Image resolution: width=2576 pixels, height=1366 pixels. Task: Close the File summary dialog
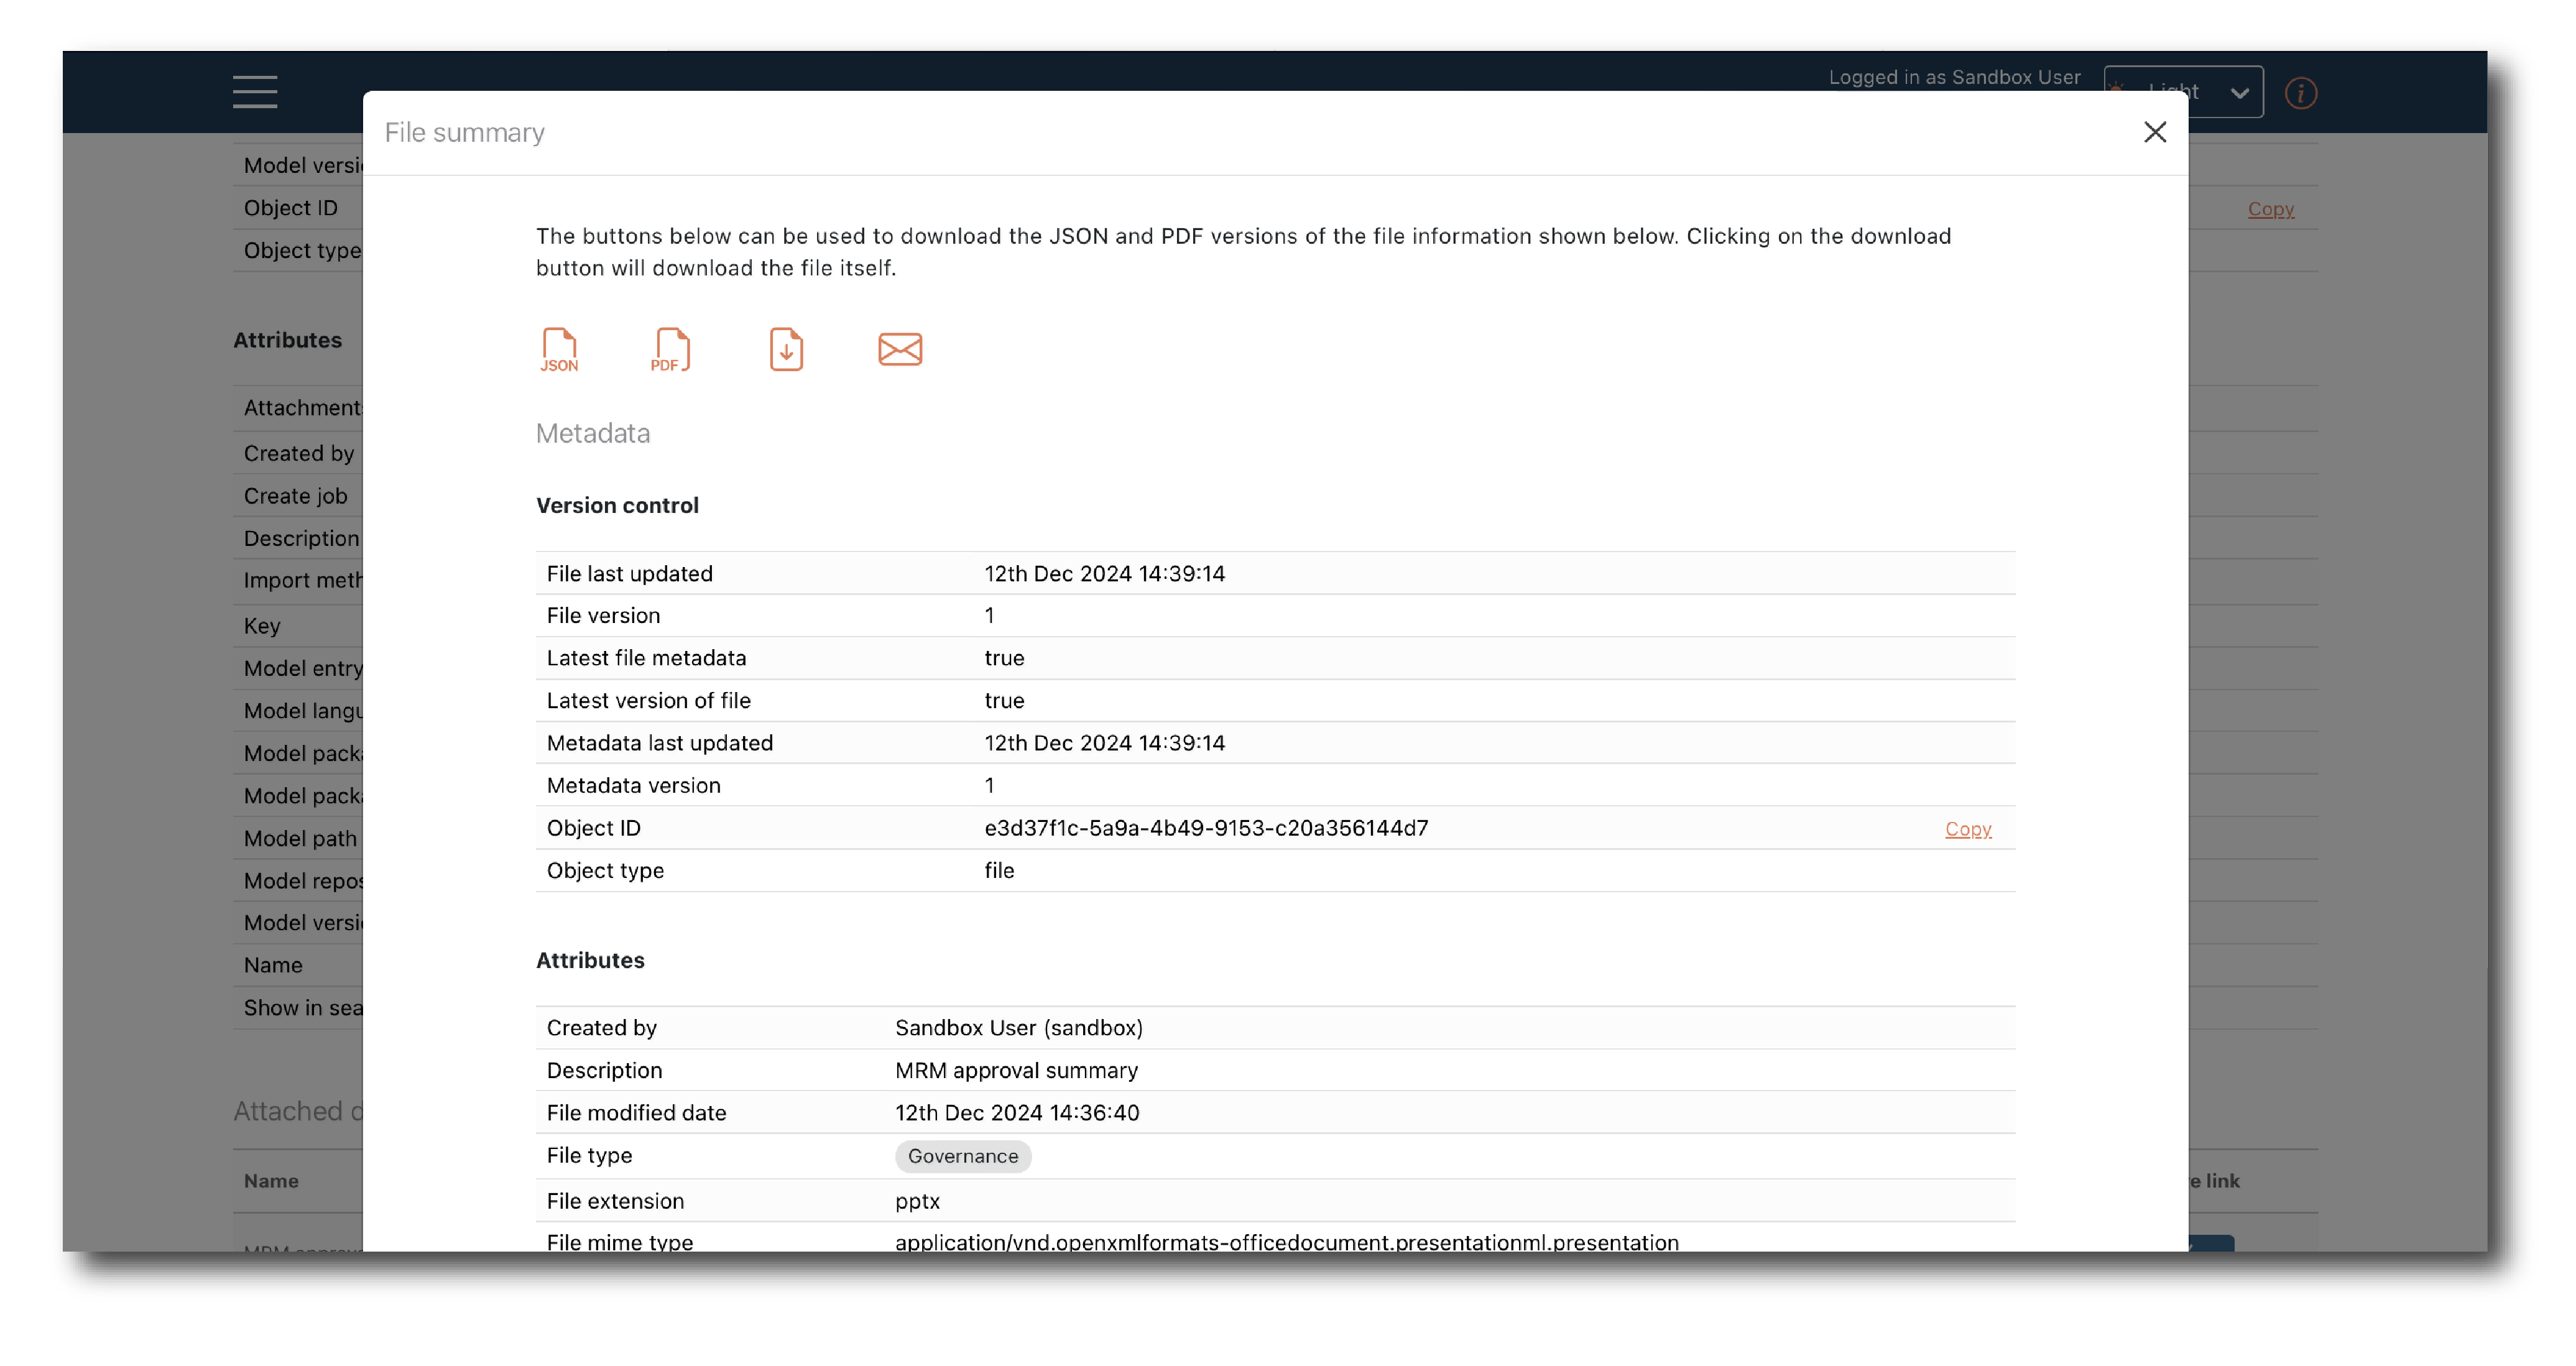coord(2155,132)
